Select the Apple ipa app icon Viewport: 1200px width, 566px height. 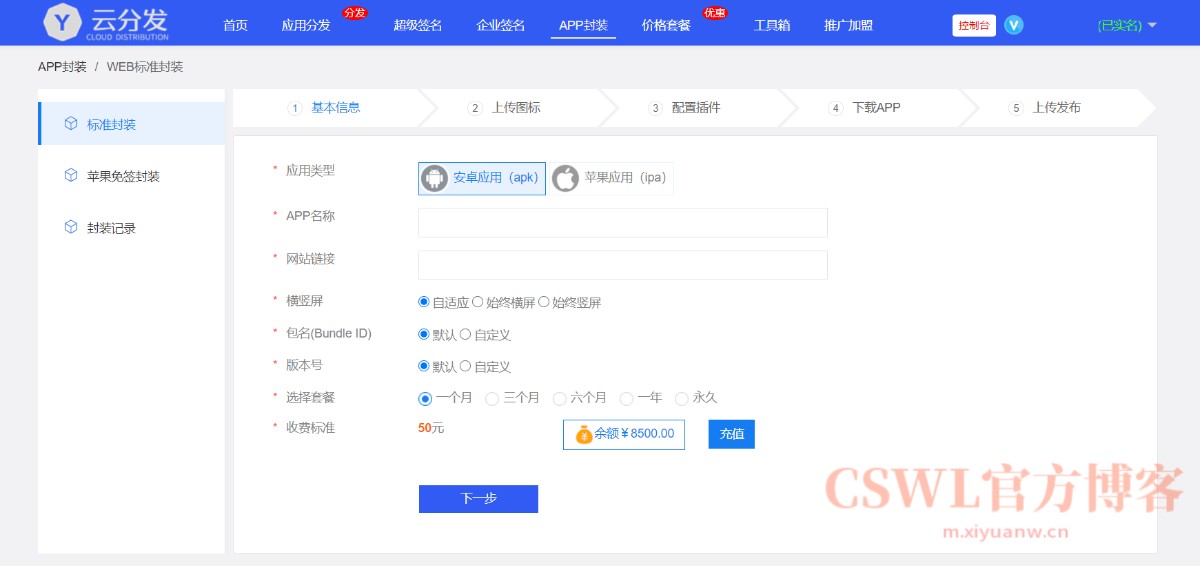click(566, 178)
